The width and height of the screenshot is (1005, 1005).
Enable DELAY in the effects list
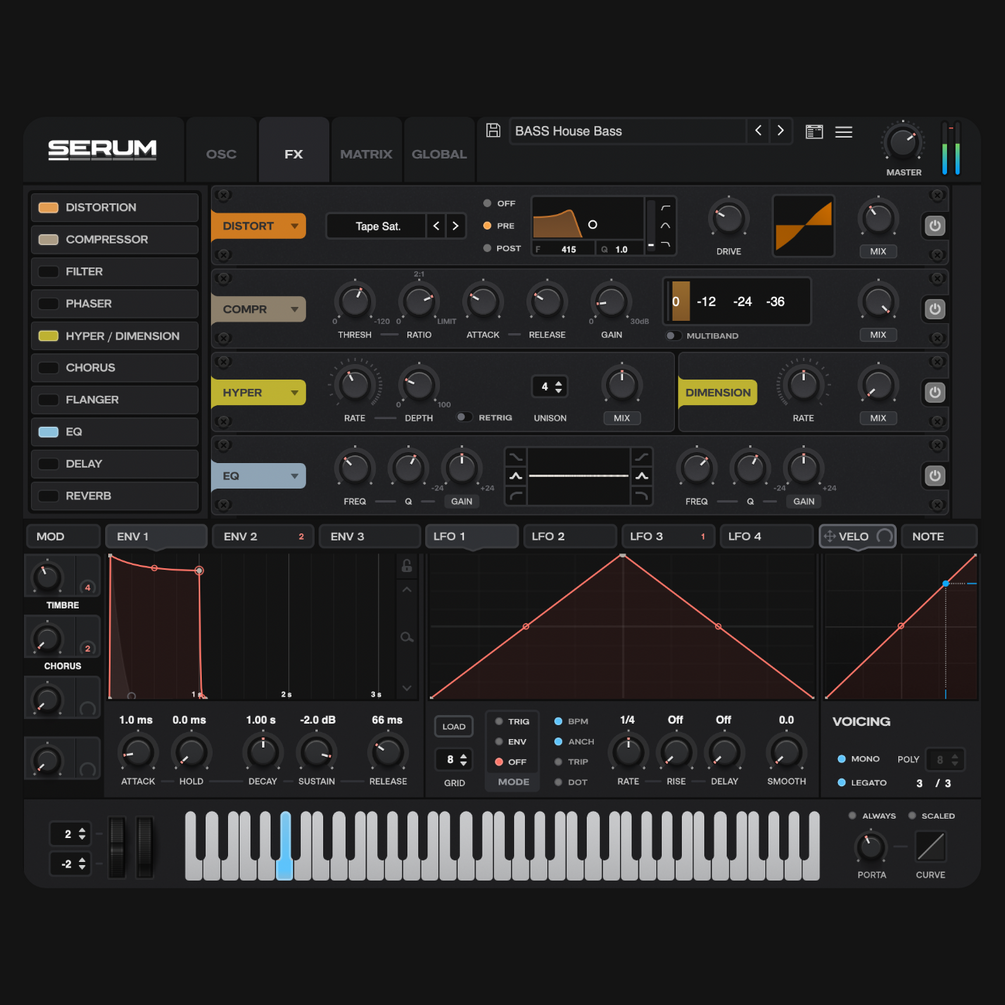pyautogui.click(x=115, y=463)
